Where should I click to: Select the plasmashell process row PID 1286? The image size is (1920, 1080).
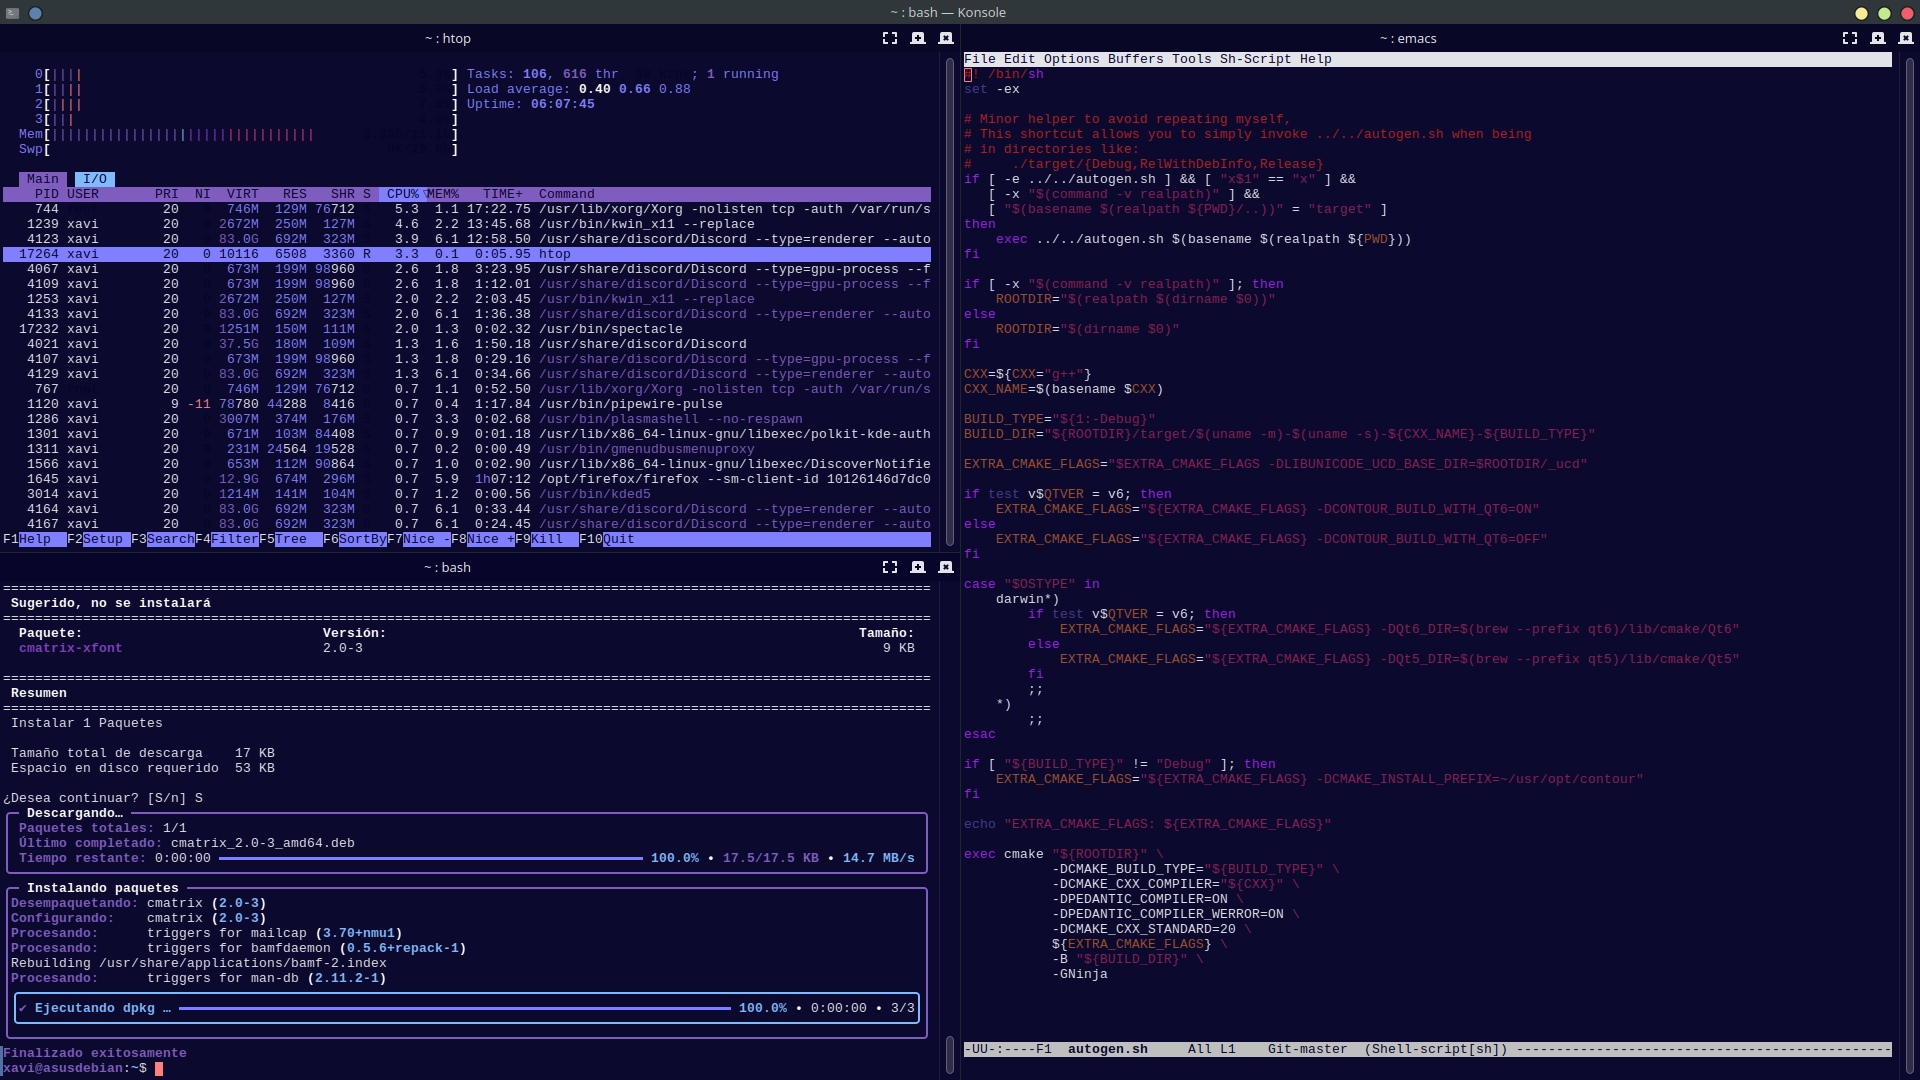(x=467, y=419)
